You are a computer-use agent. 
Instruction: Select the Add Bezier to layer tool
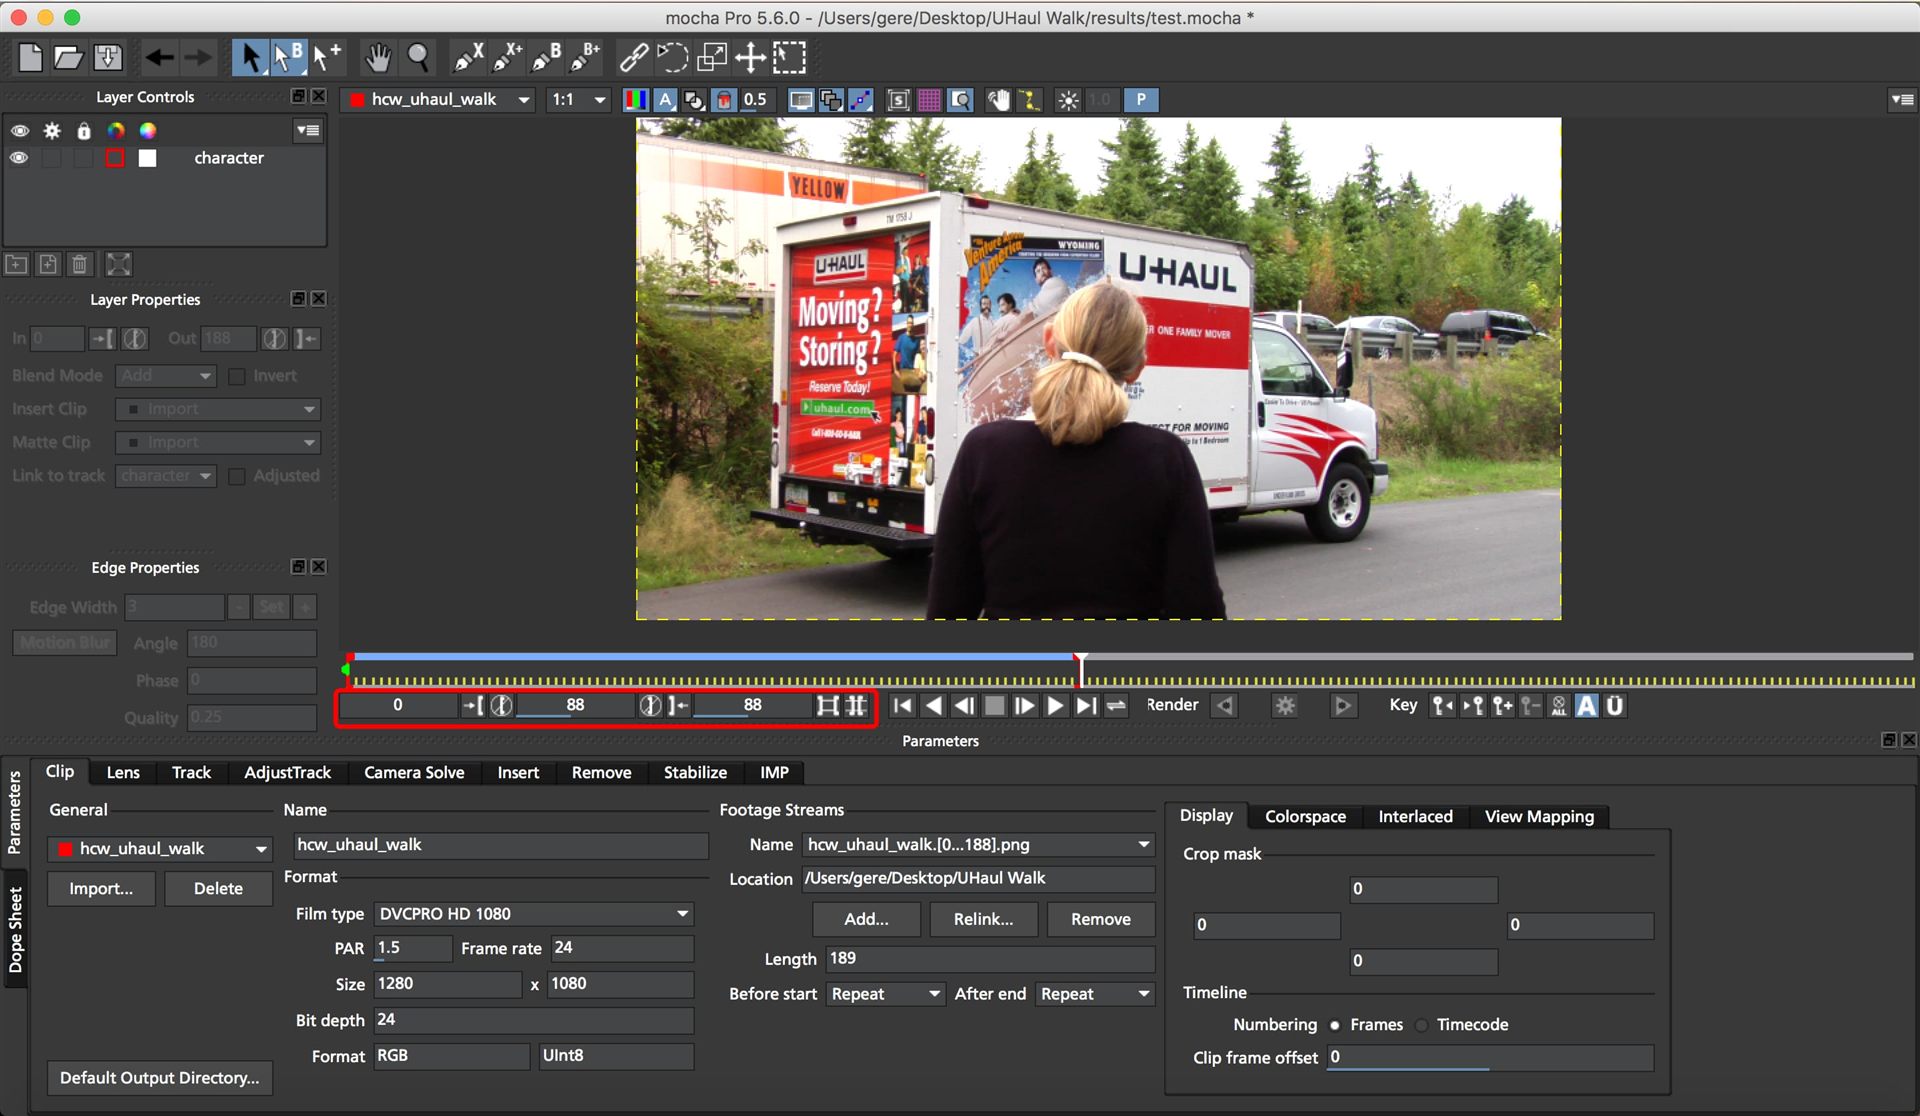[585, 58]
